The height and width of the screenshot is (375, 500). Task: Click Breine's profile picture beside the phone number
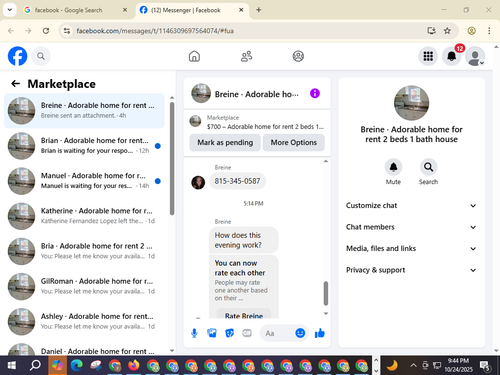click(198, 182)
